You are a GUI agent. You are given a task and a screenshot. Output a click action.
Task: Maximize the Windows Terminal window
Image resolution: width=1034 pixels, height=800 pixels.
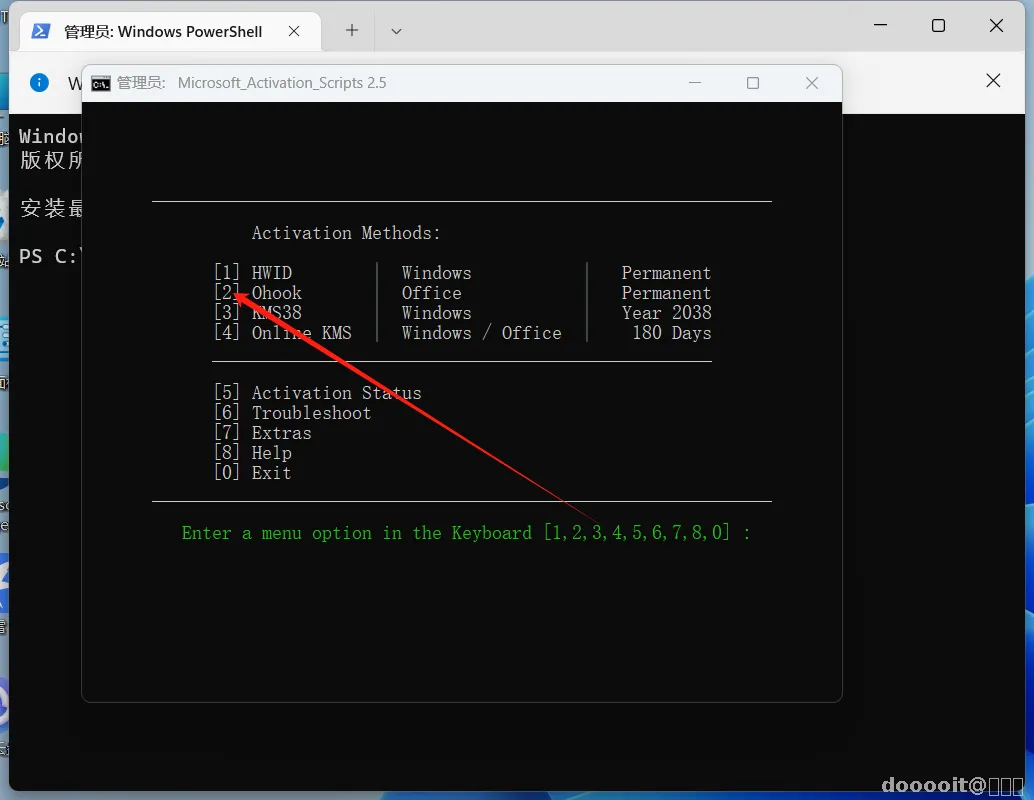(938, 26)
